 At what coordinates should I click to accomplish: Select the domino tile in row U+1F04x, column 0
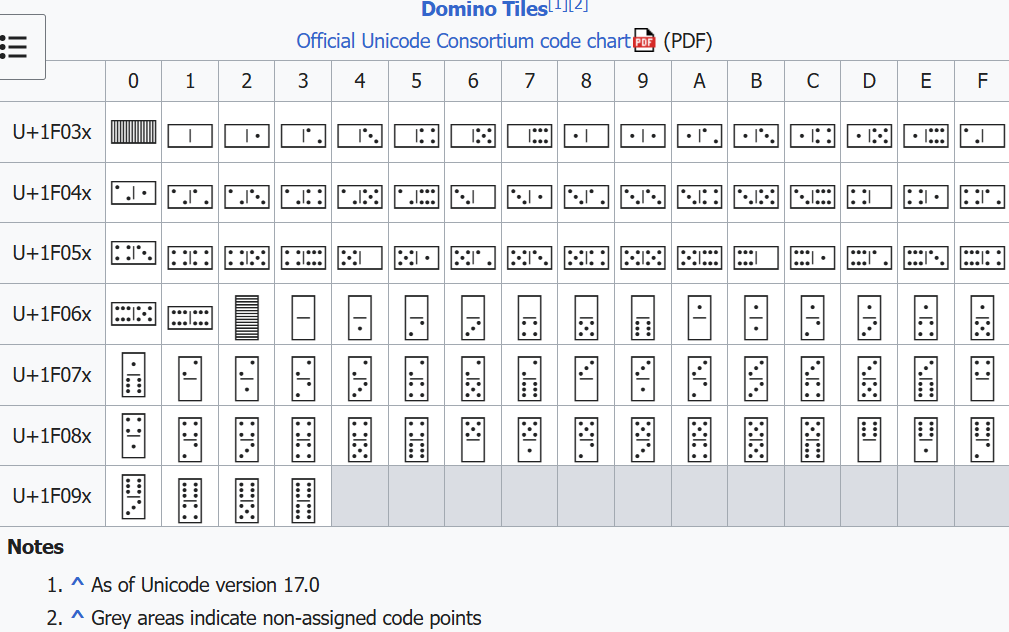(x=134, y=192)
